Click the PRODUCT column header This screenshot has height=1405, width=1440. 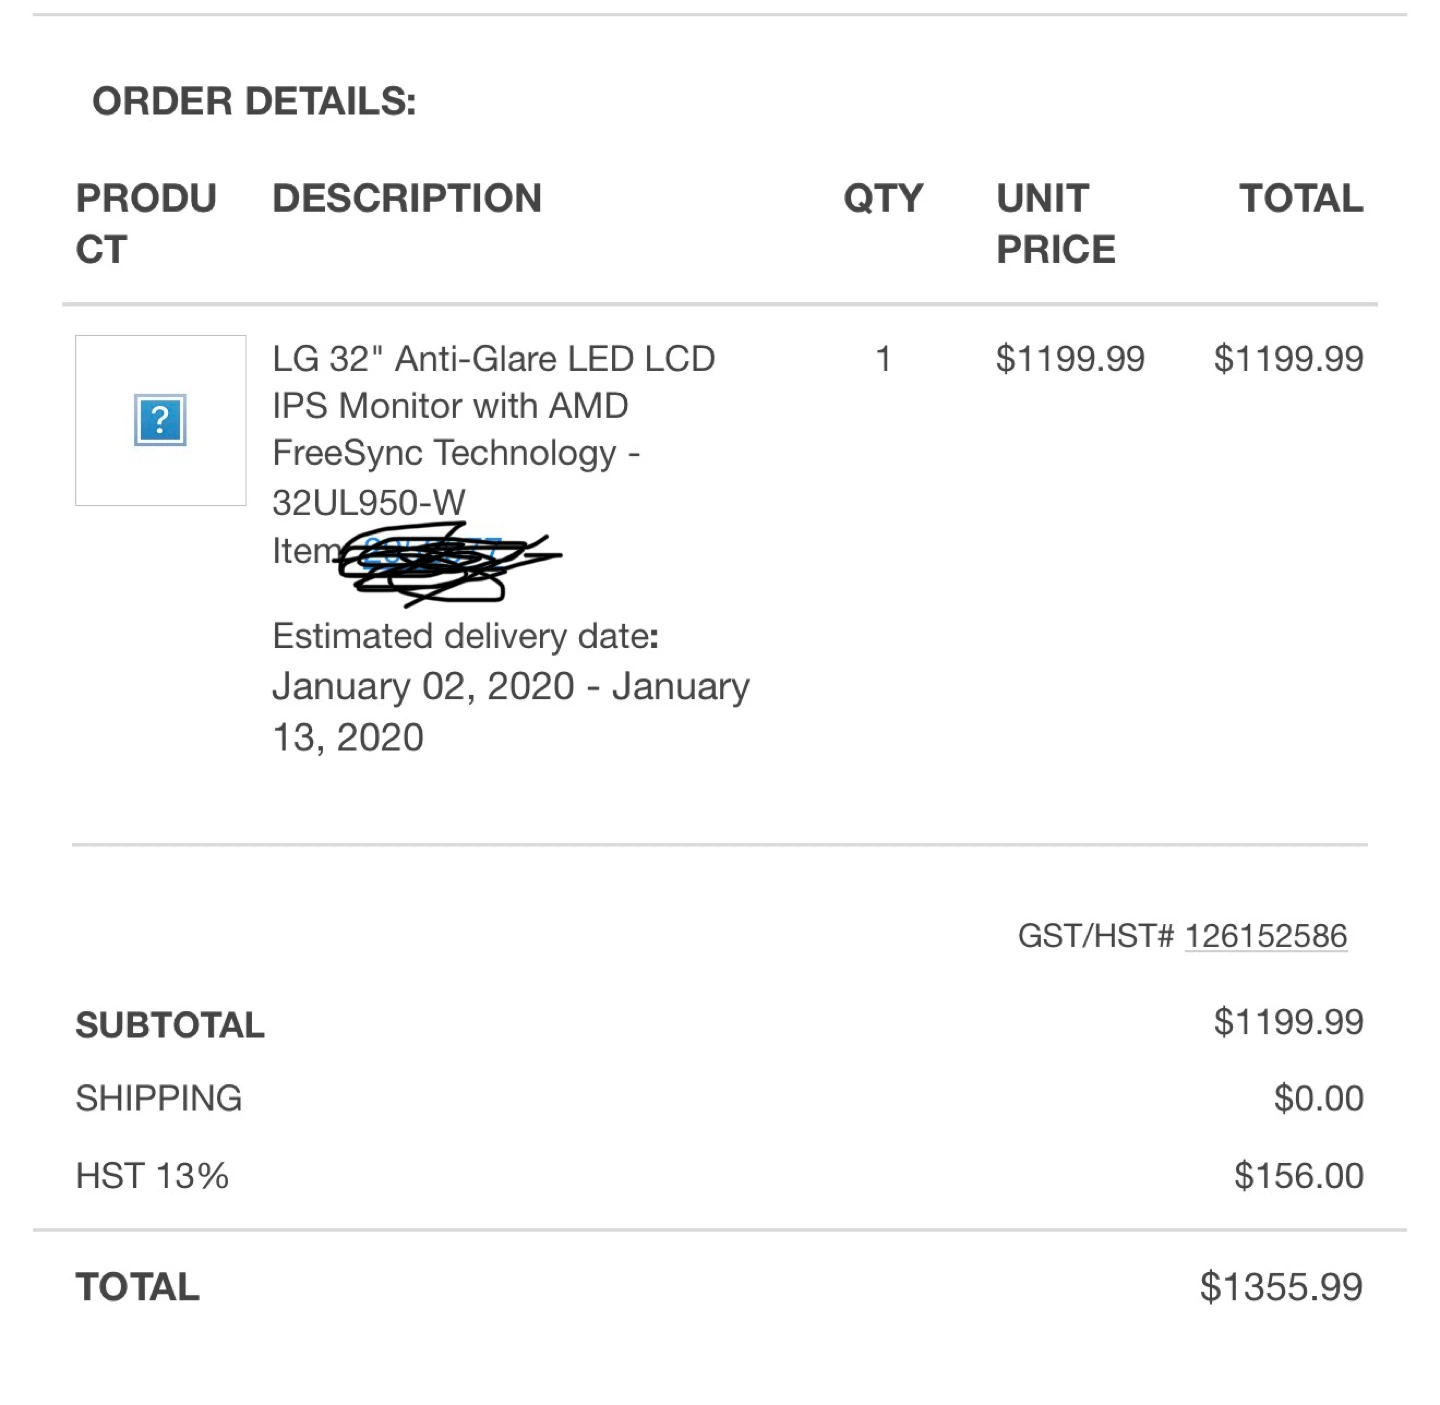pyautogui.click(x=146, y=223)
